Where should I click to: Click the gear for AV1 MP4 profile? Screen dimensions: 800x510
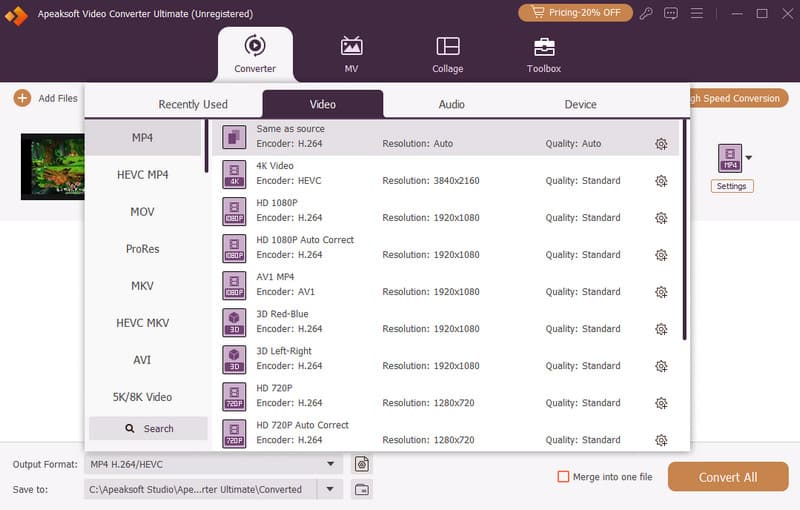click(x=661, y=292)
